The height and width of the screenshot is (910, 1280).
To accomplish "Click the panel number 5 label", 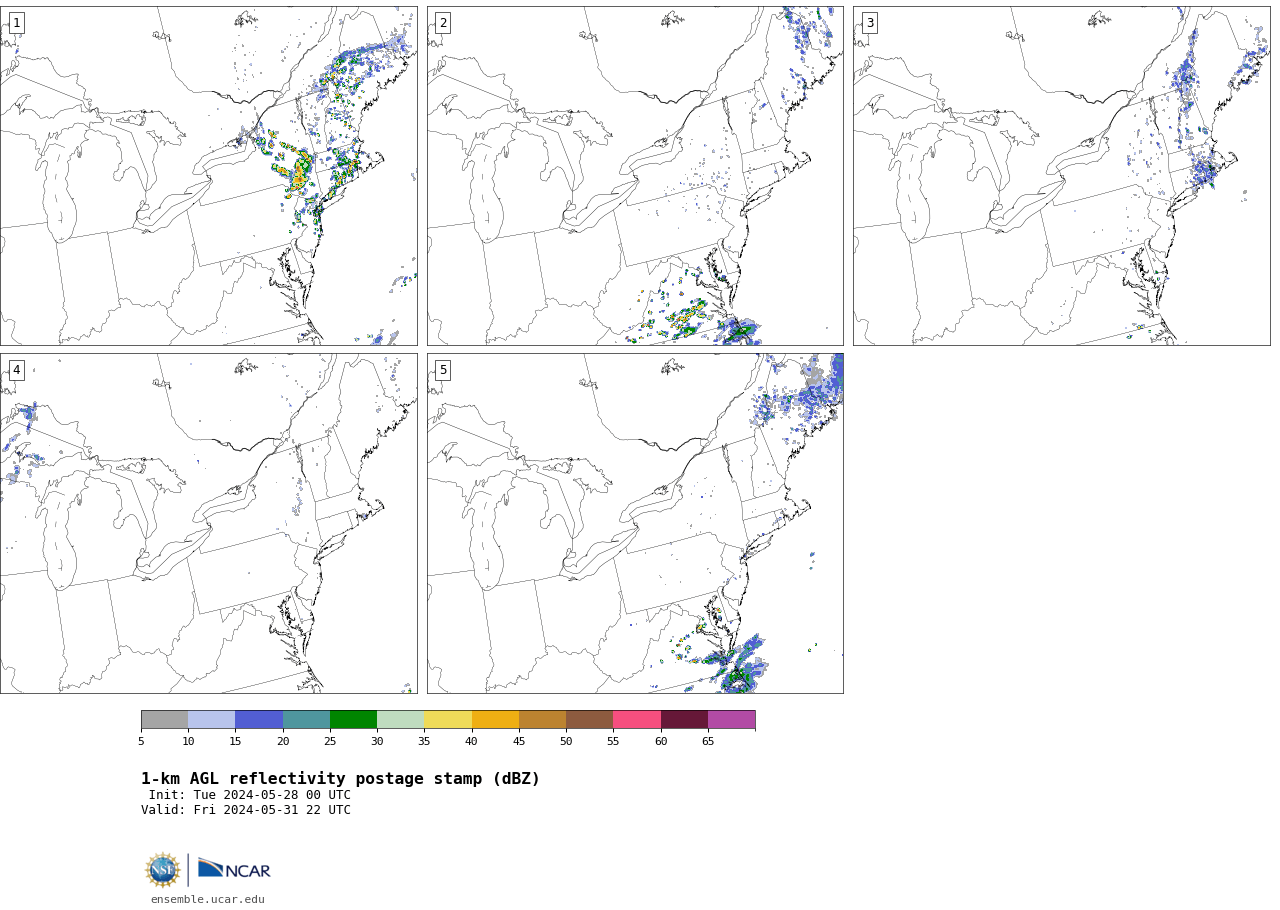I will [443, 370].
